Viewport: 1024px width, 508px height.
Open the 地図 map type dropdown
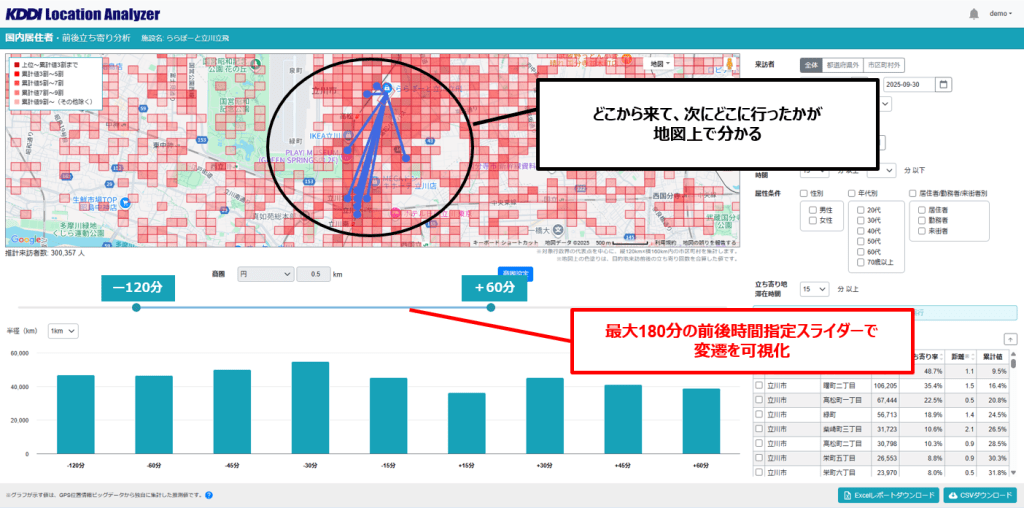660,64
